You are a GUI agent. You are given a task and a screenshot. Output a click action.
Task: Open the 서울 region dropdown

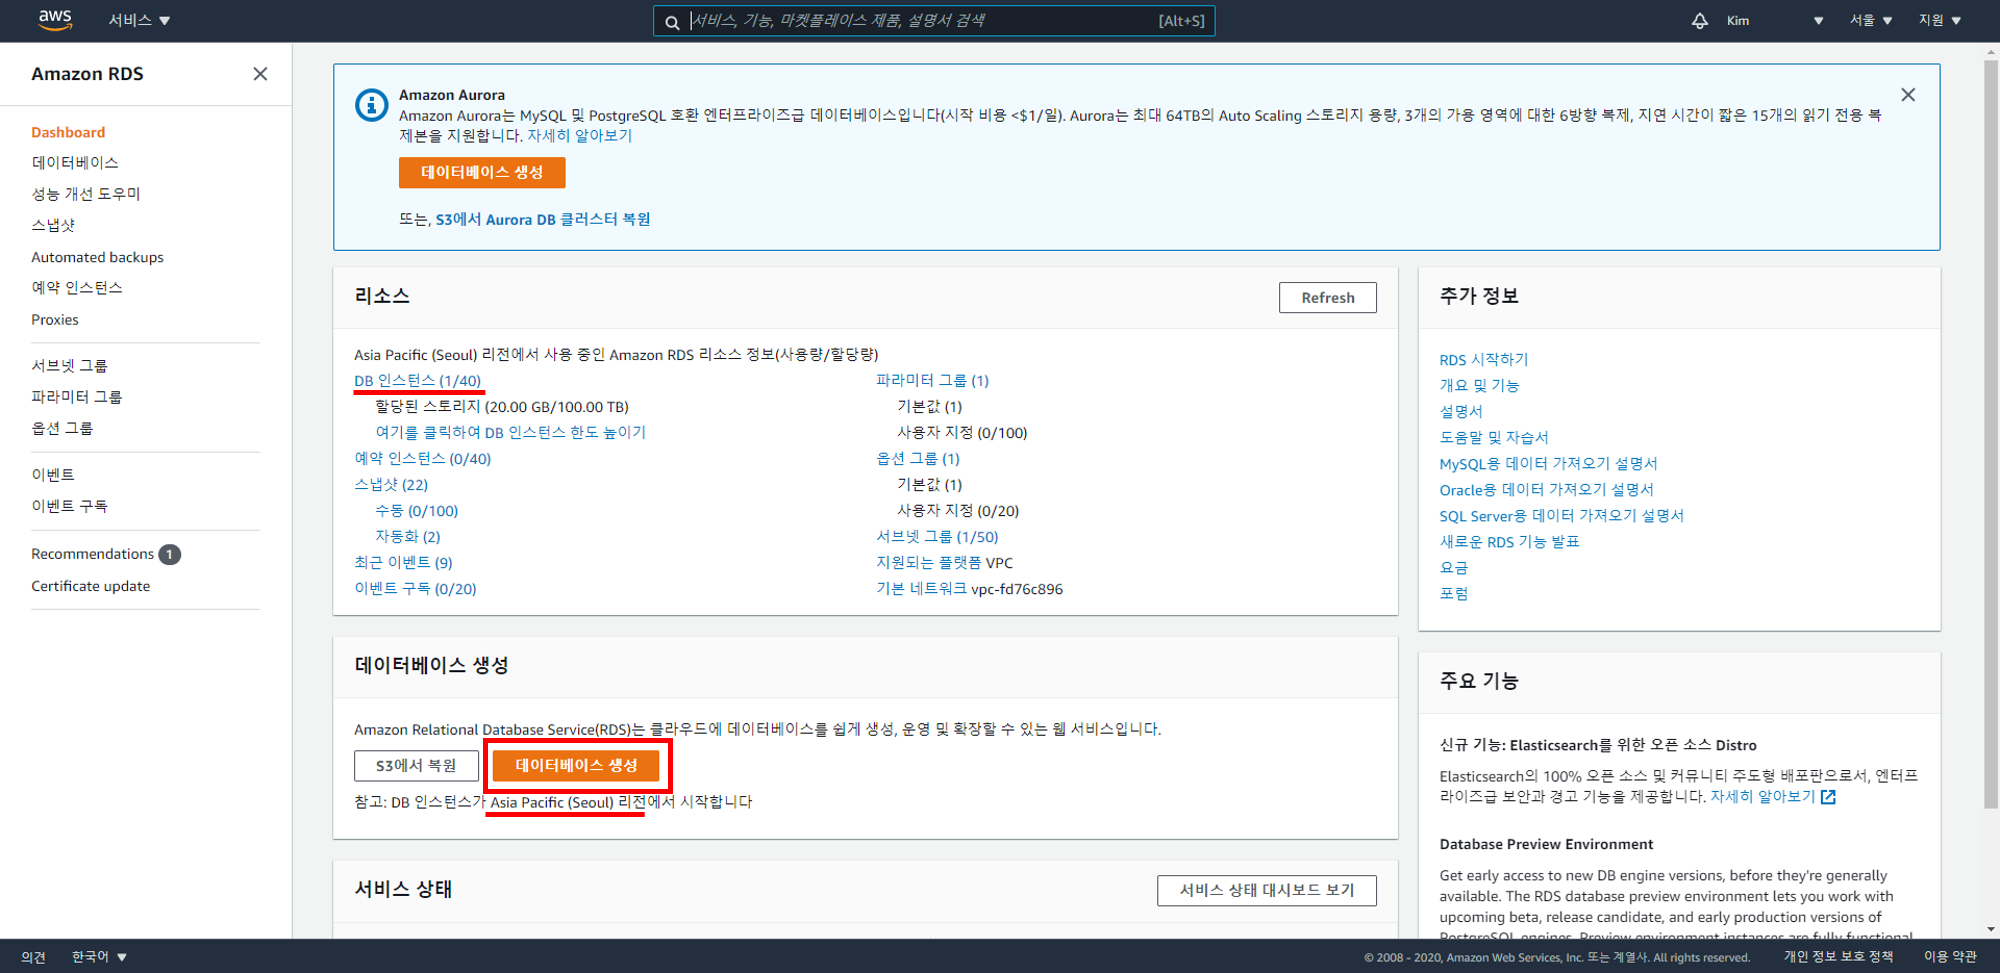pyautogui.click(x=1870, y=20)
